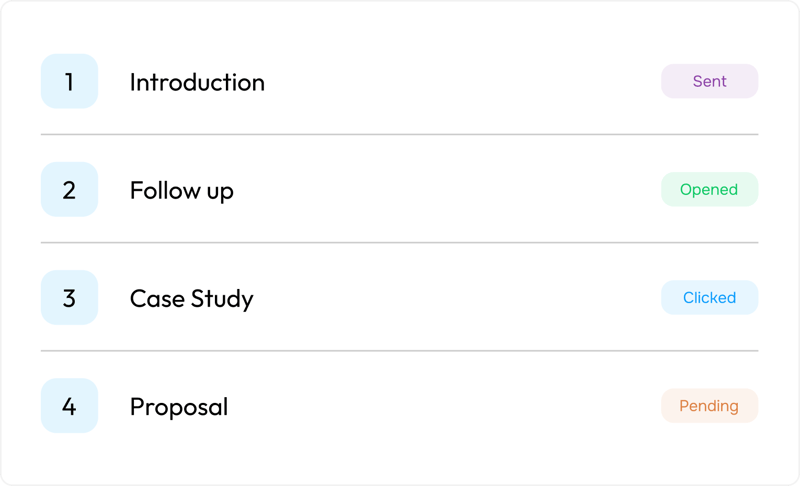Click the green Opened status badge

(x=709, y=189)
